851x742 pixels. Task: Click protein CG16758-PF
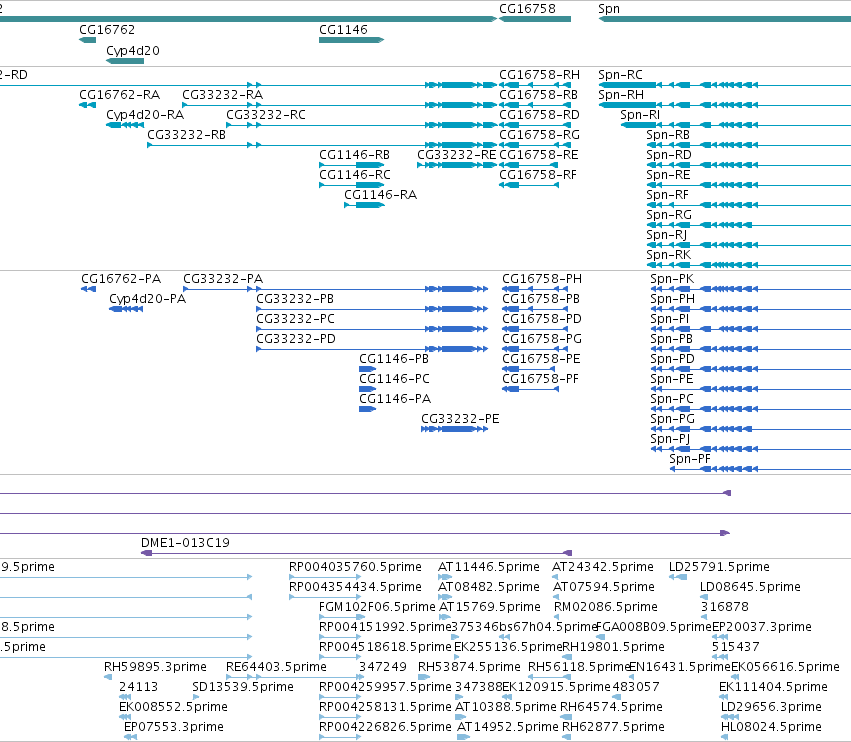pyautogui.click(x=540, y=379)
